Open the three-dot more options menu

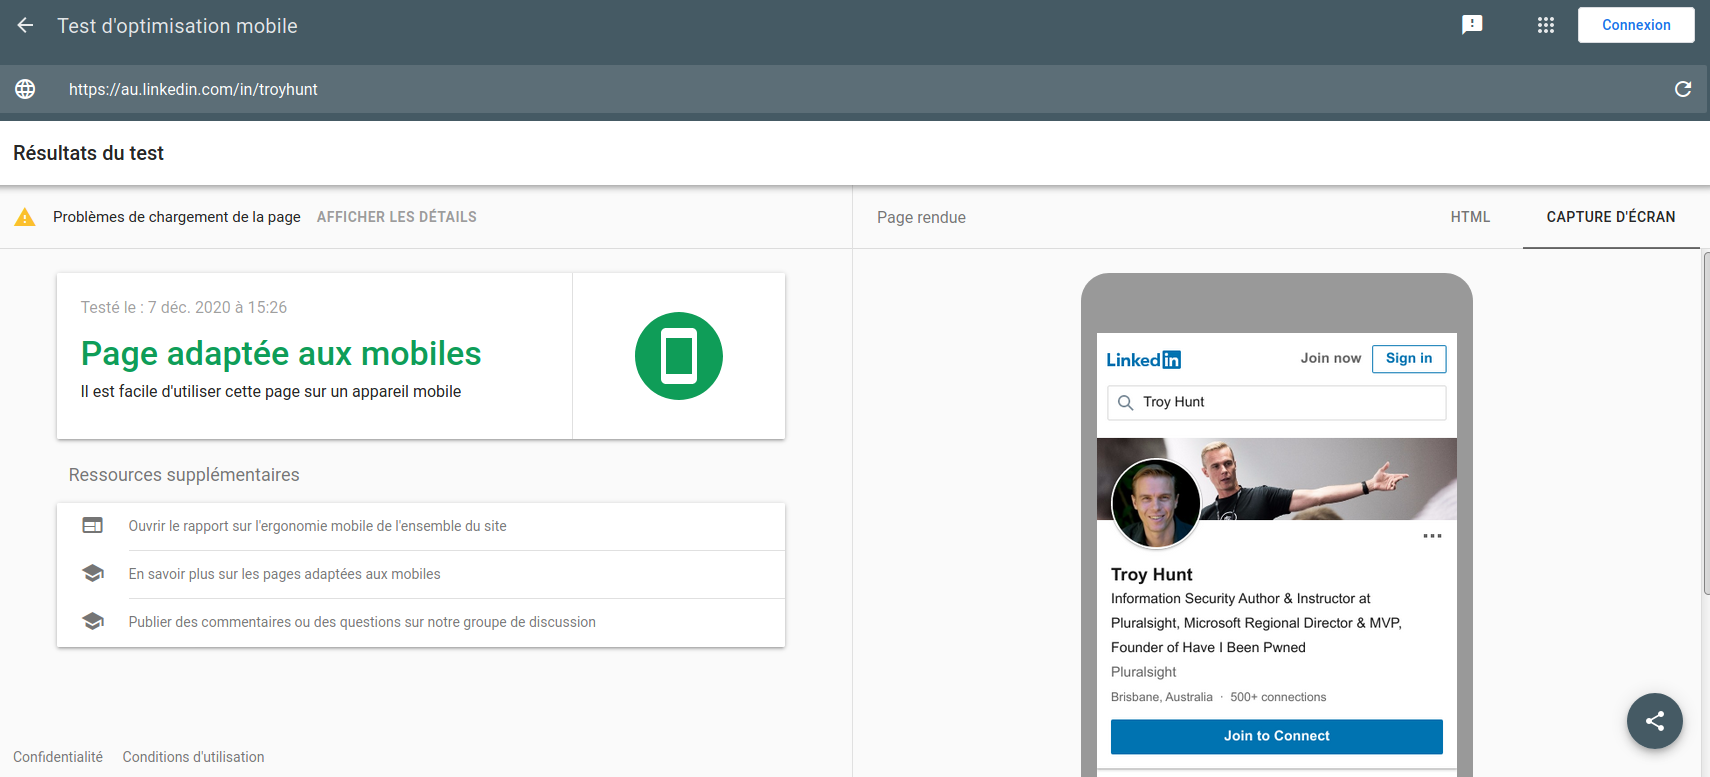1432,536
